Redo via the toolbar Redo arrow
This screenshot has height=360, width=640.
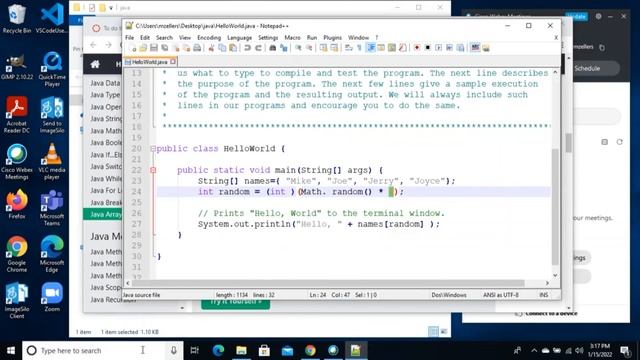point(258,48)
